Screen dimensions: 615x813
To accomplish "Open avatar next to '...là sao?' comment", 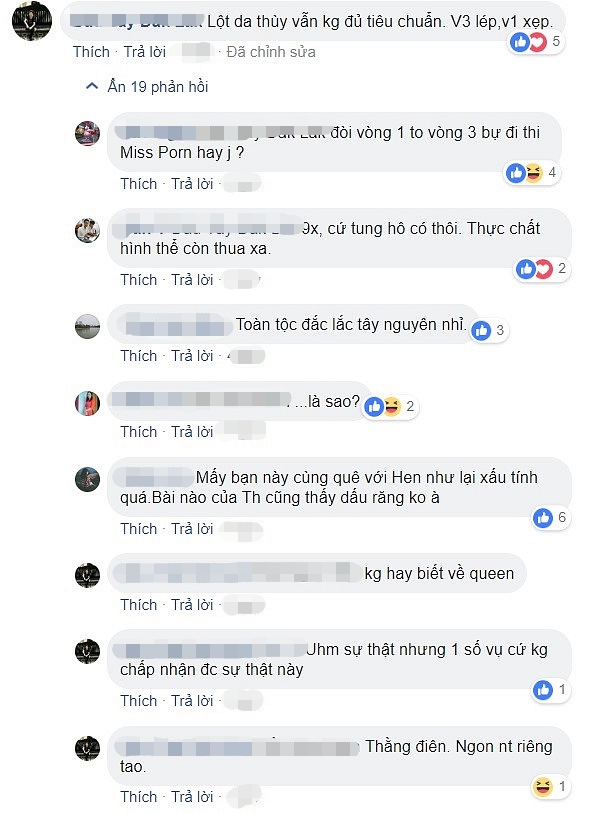I will [x=88, y=403].
